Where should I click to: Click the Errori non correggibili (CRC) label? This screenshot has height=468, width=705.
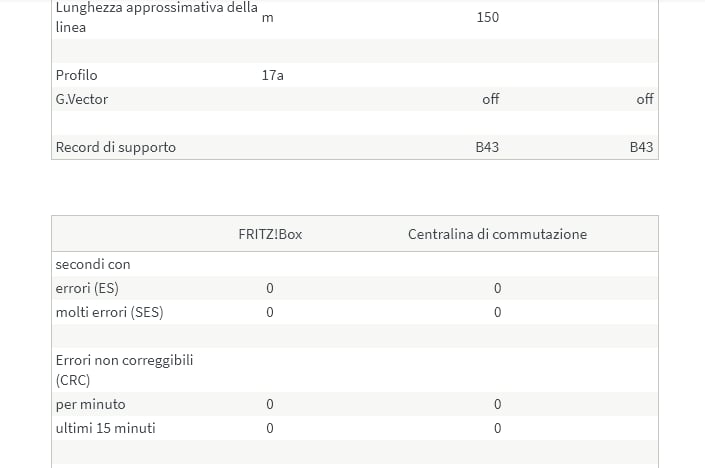coord(124,370)
